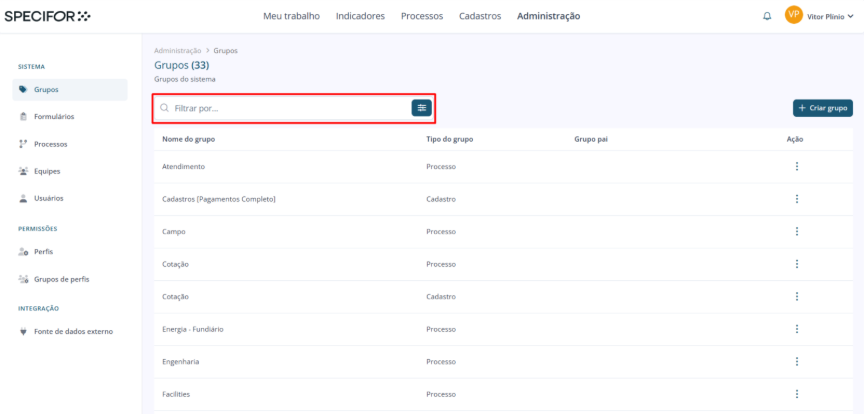The width and height of the screenshot is (864, 414).
Task: Click the Specifor logo
Action: point(47,16)
